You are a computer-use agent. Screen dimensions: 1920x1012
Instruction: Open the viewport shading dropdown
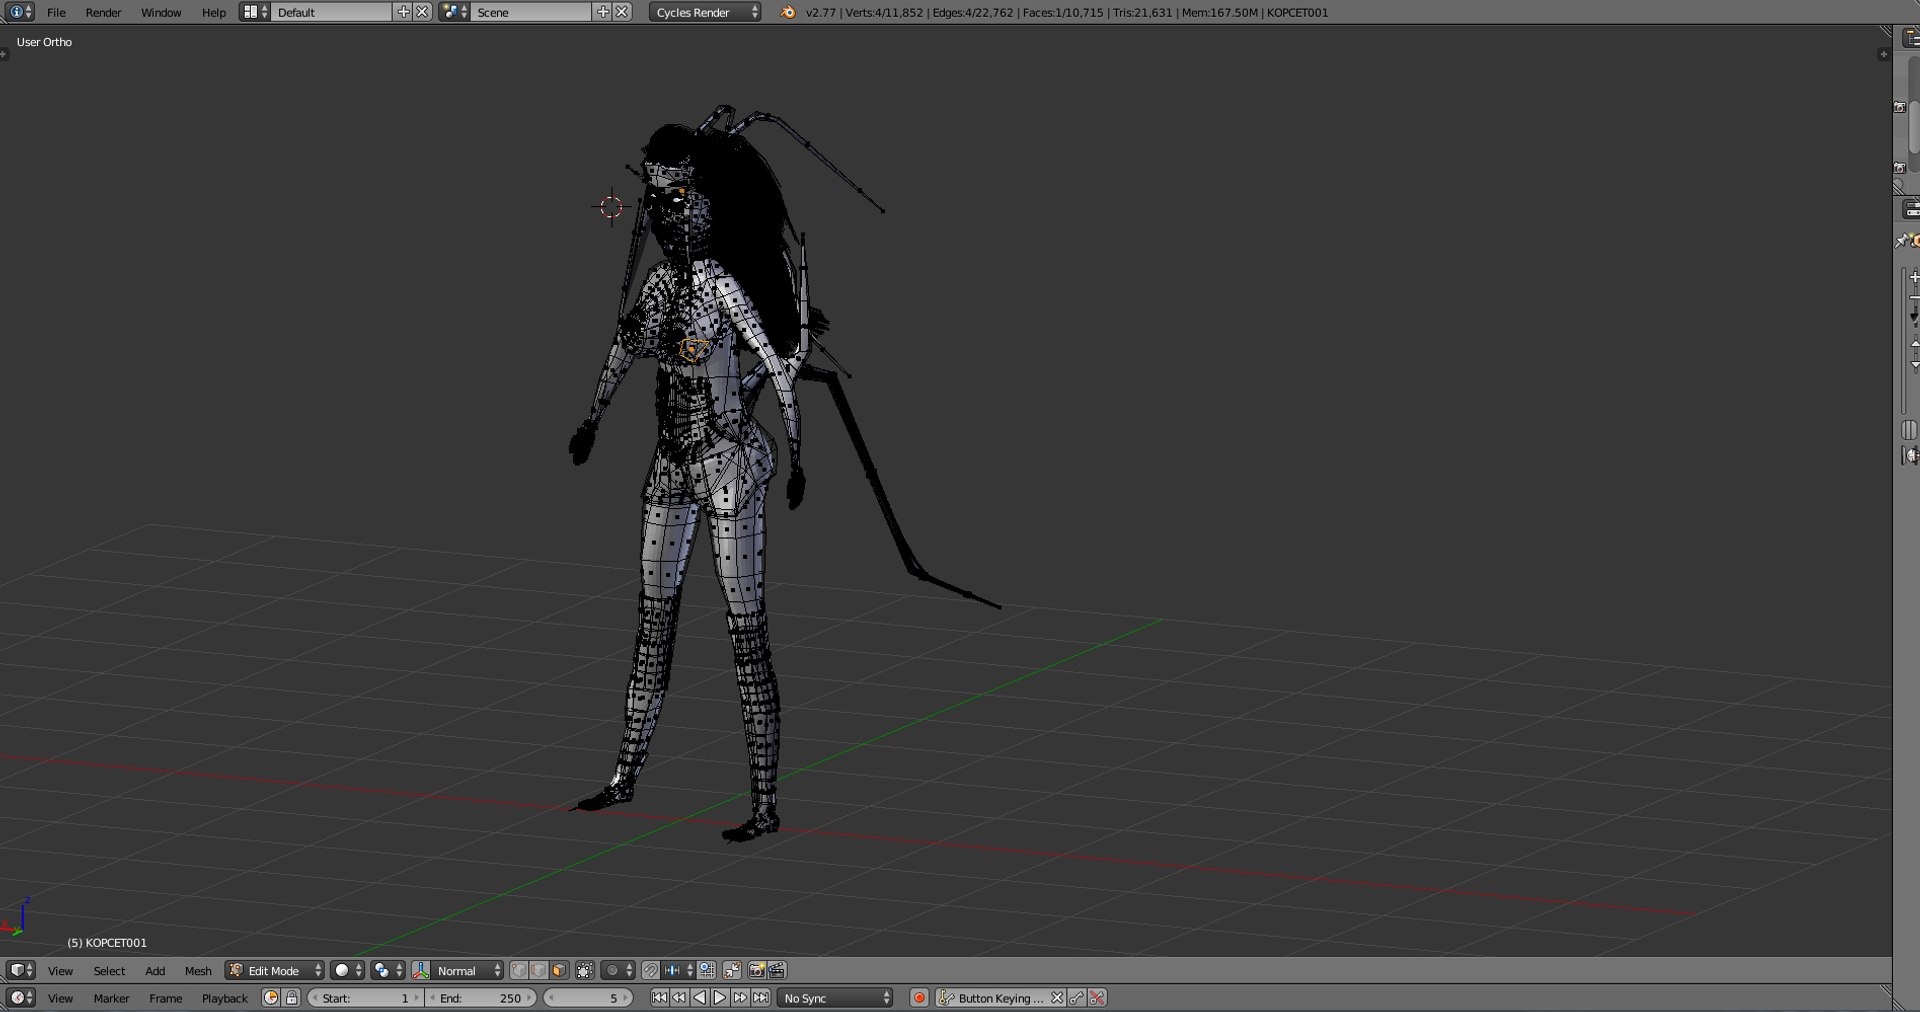(x=348, y=970)
